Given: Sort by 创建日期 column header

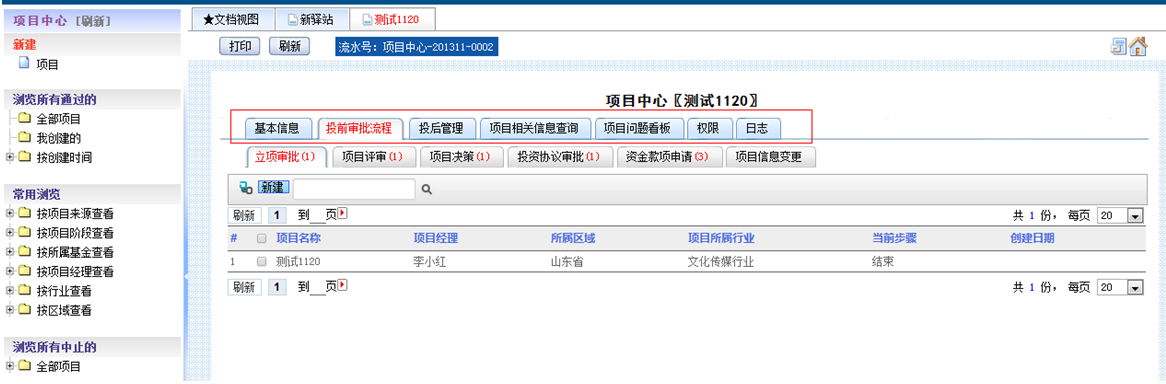Looking at the screenshot, I should (1031, 239).
